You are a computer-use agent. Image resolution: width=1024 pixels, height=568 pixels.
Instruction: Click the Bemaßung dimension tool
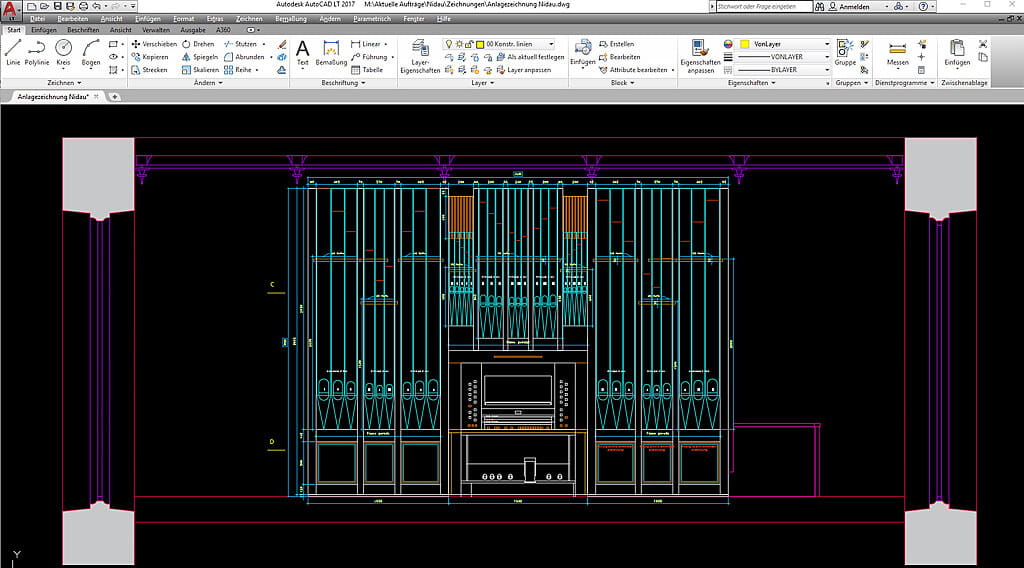331,52
